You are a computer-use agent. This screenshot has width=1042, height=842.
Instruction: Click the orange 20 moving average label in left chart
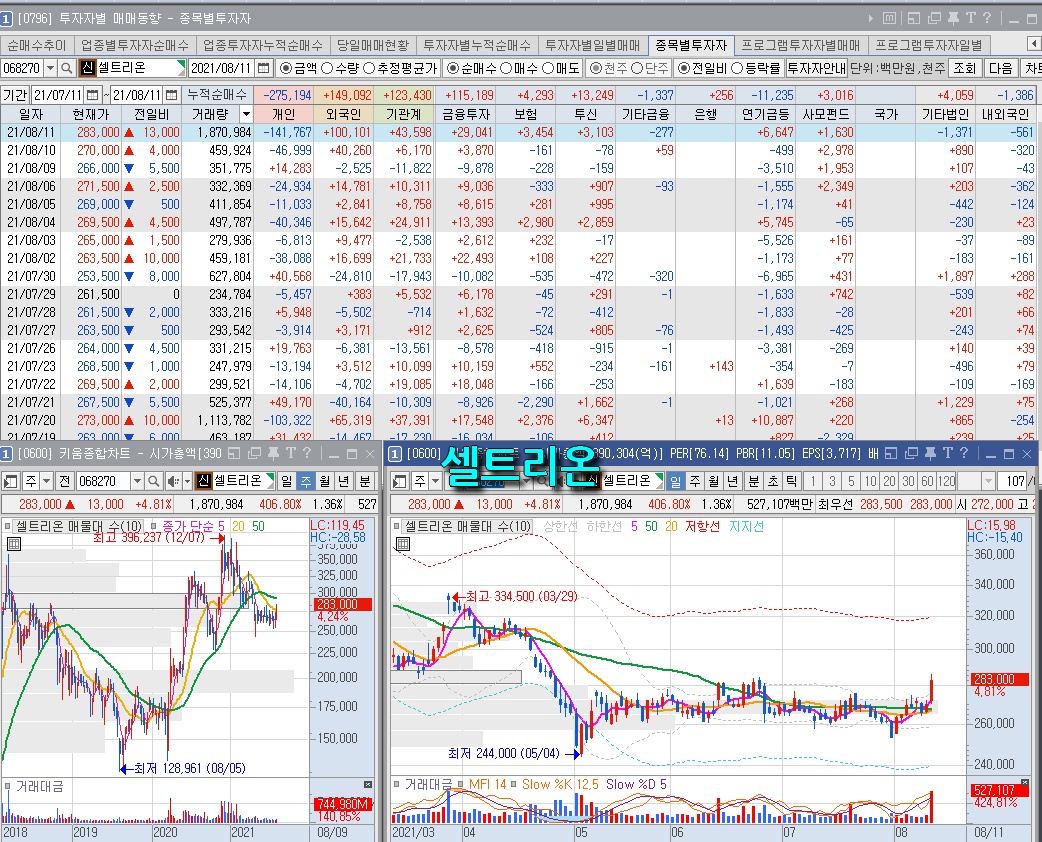tap(238, 526)
